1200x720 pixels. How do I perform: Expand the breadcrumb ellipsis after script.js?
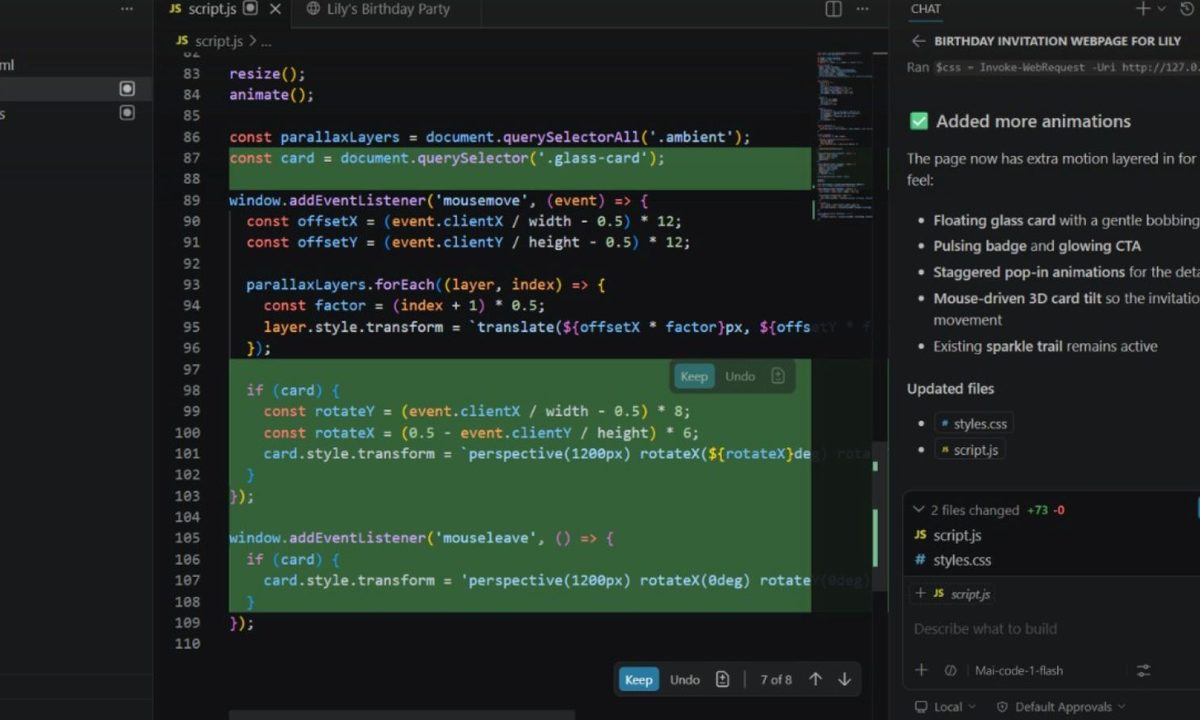[x=265, y=41]
